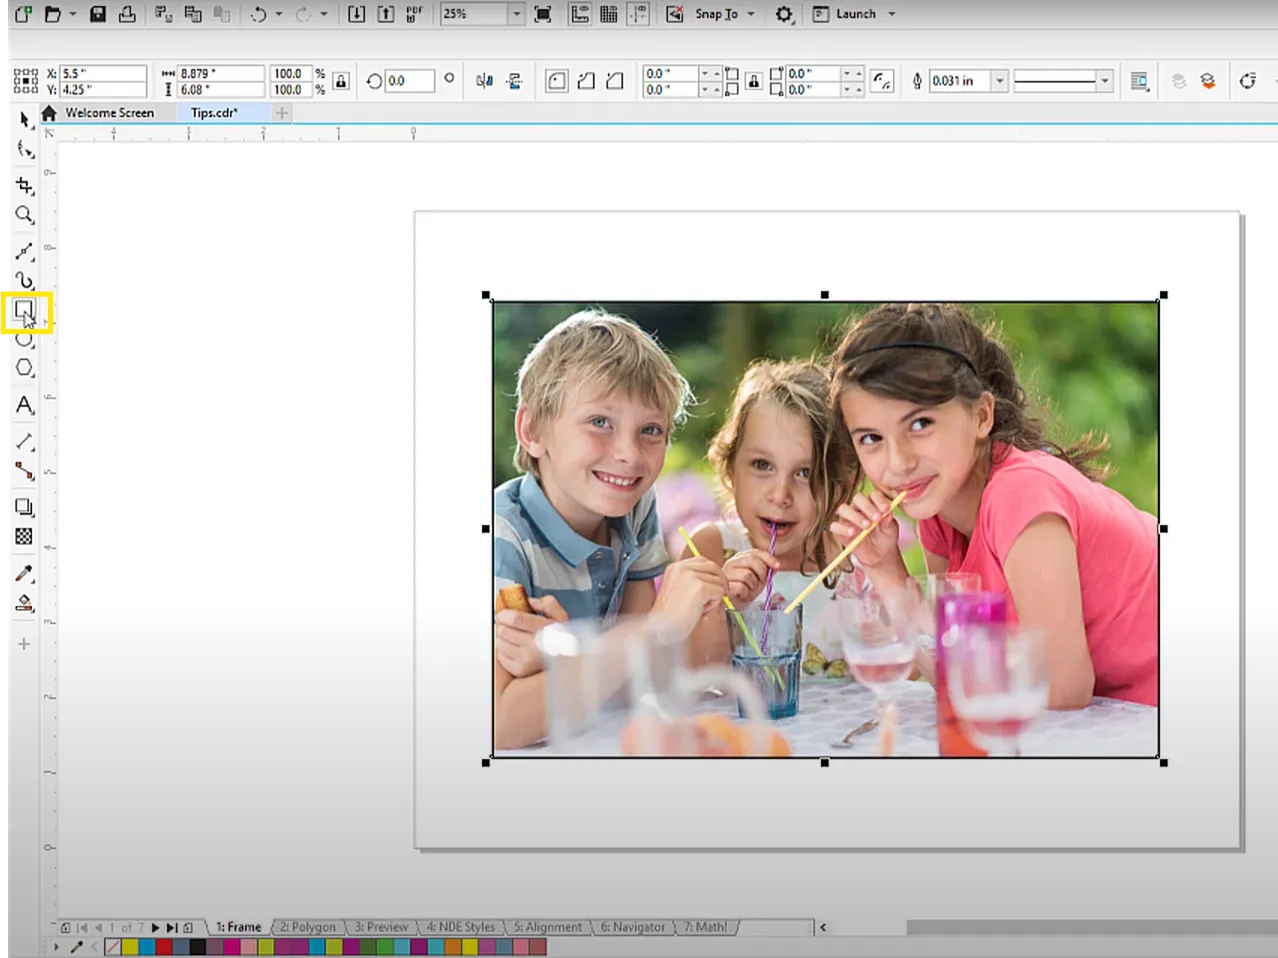This screenshot has width=1278, height=958.
Task: Click the Transparency checkerboard tool
Action: coord(25,537)
